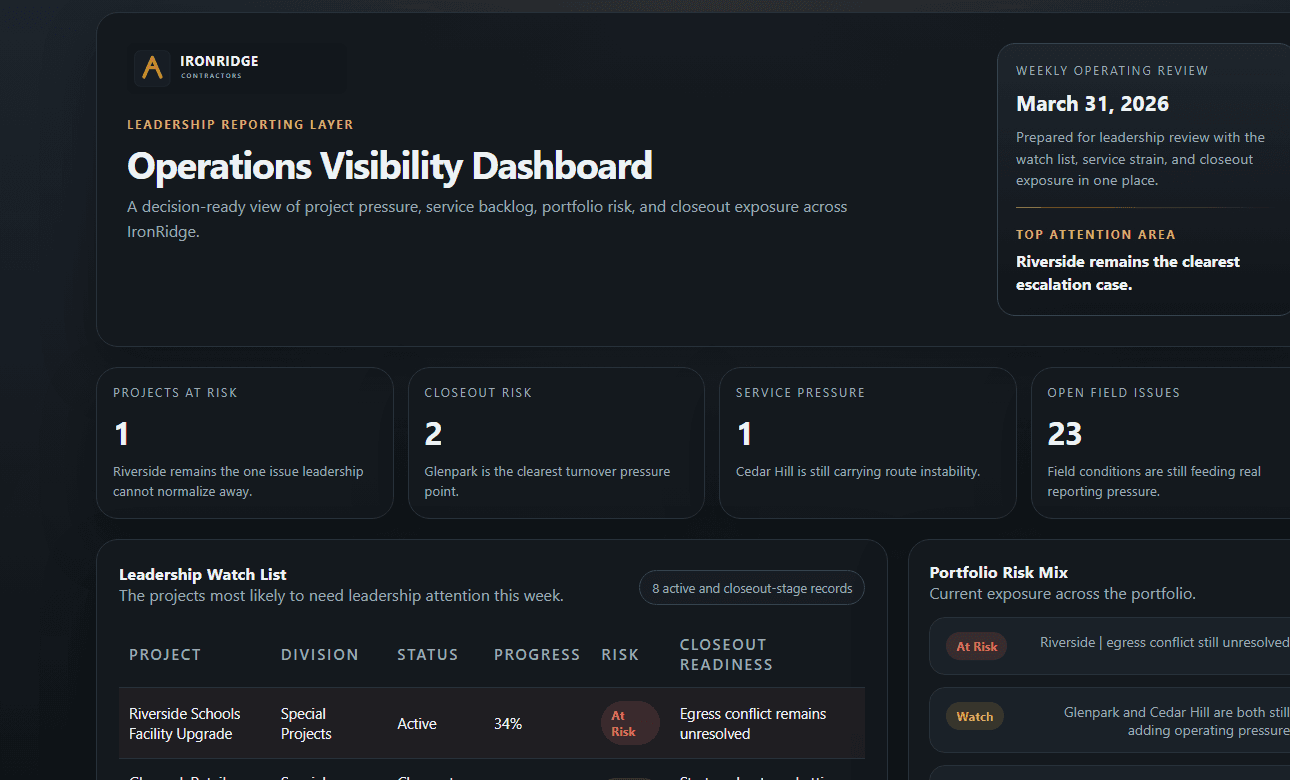Viewport: 1290px width, 780px height.
Task: Toggle sorting on the Progress column header
Action: pos(536,654)
